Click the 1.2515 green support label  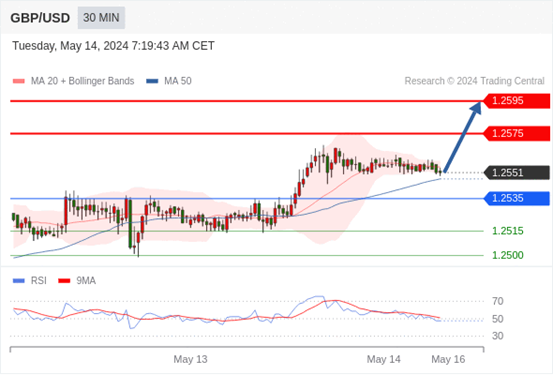point(508,231)
